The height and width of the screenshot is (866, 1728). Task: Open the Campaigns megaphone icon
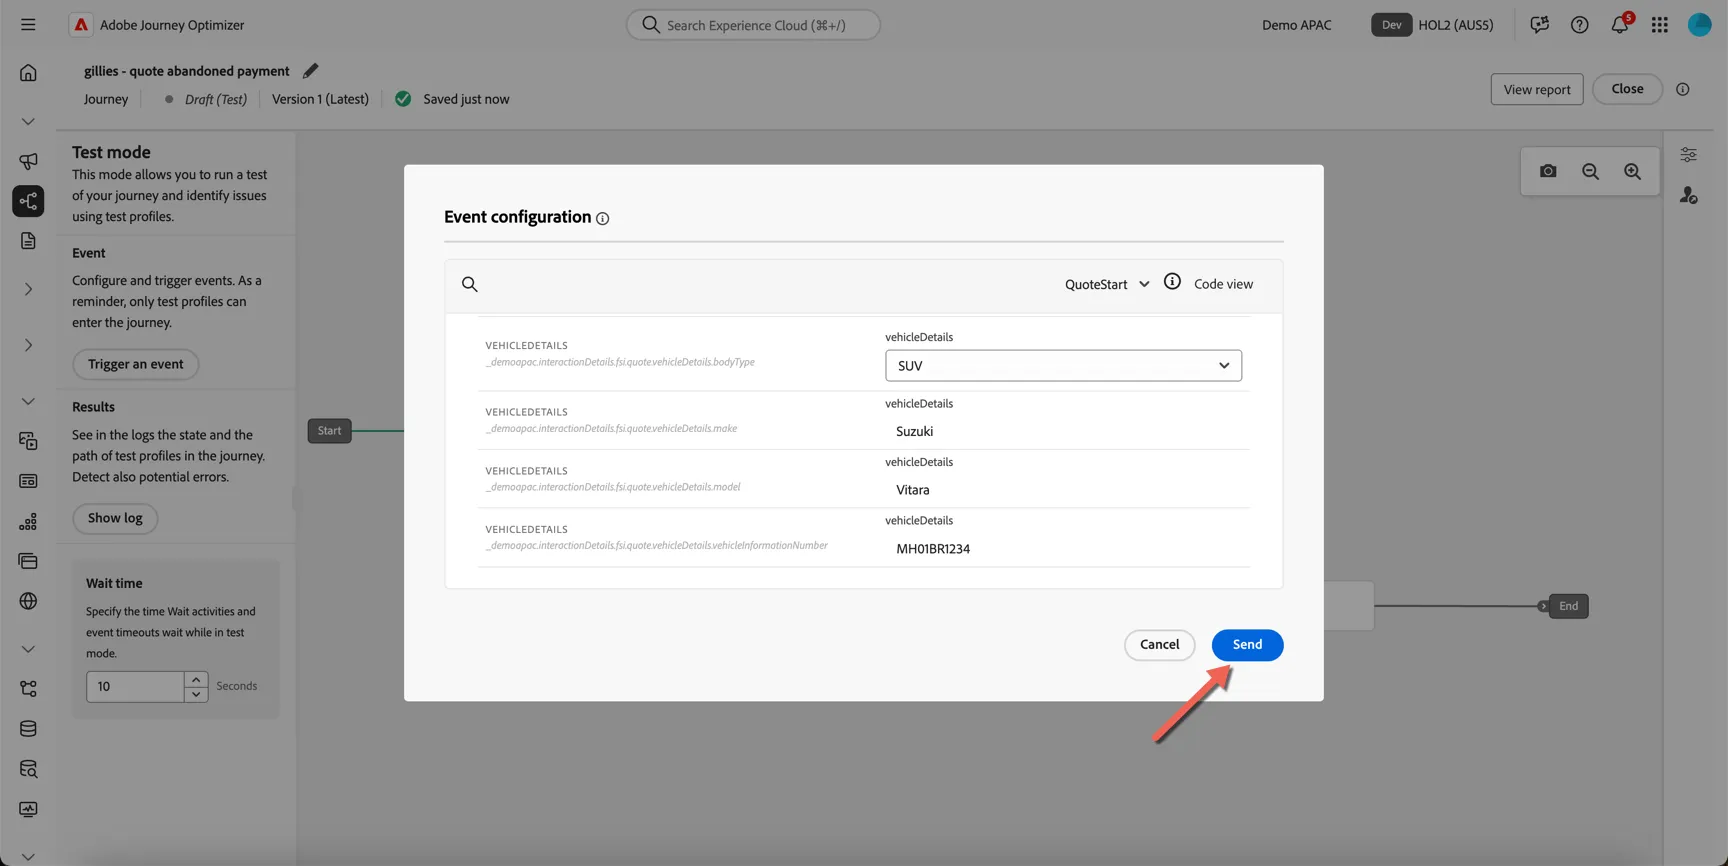pyautogui.click(x=28, y=161)
